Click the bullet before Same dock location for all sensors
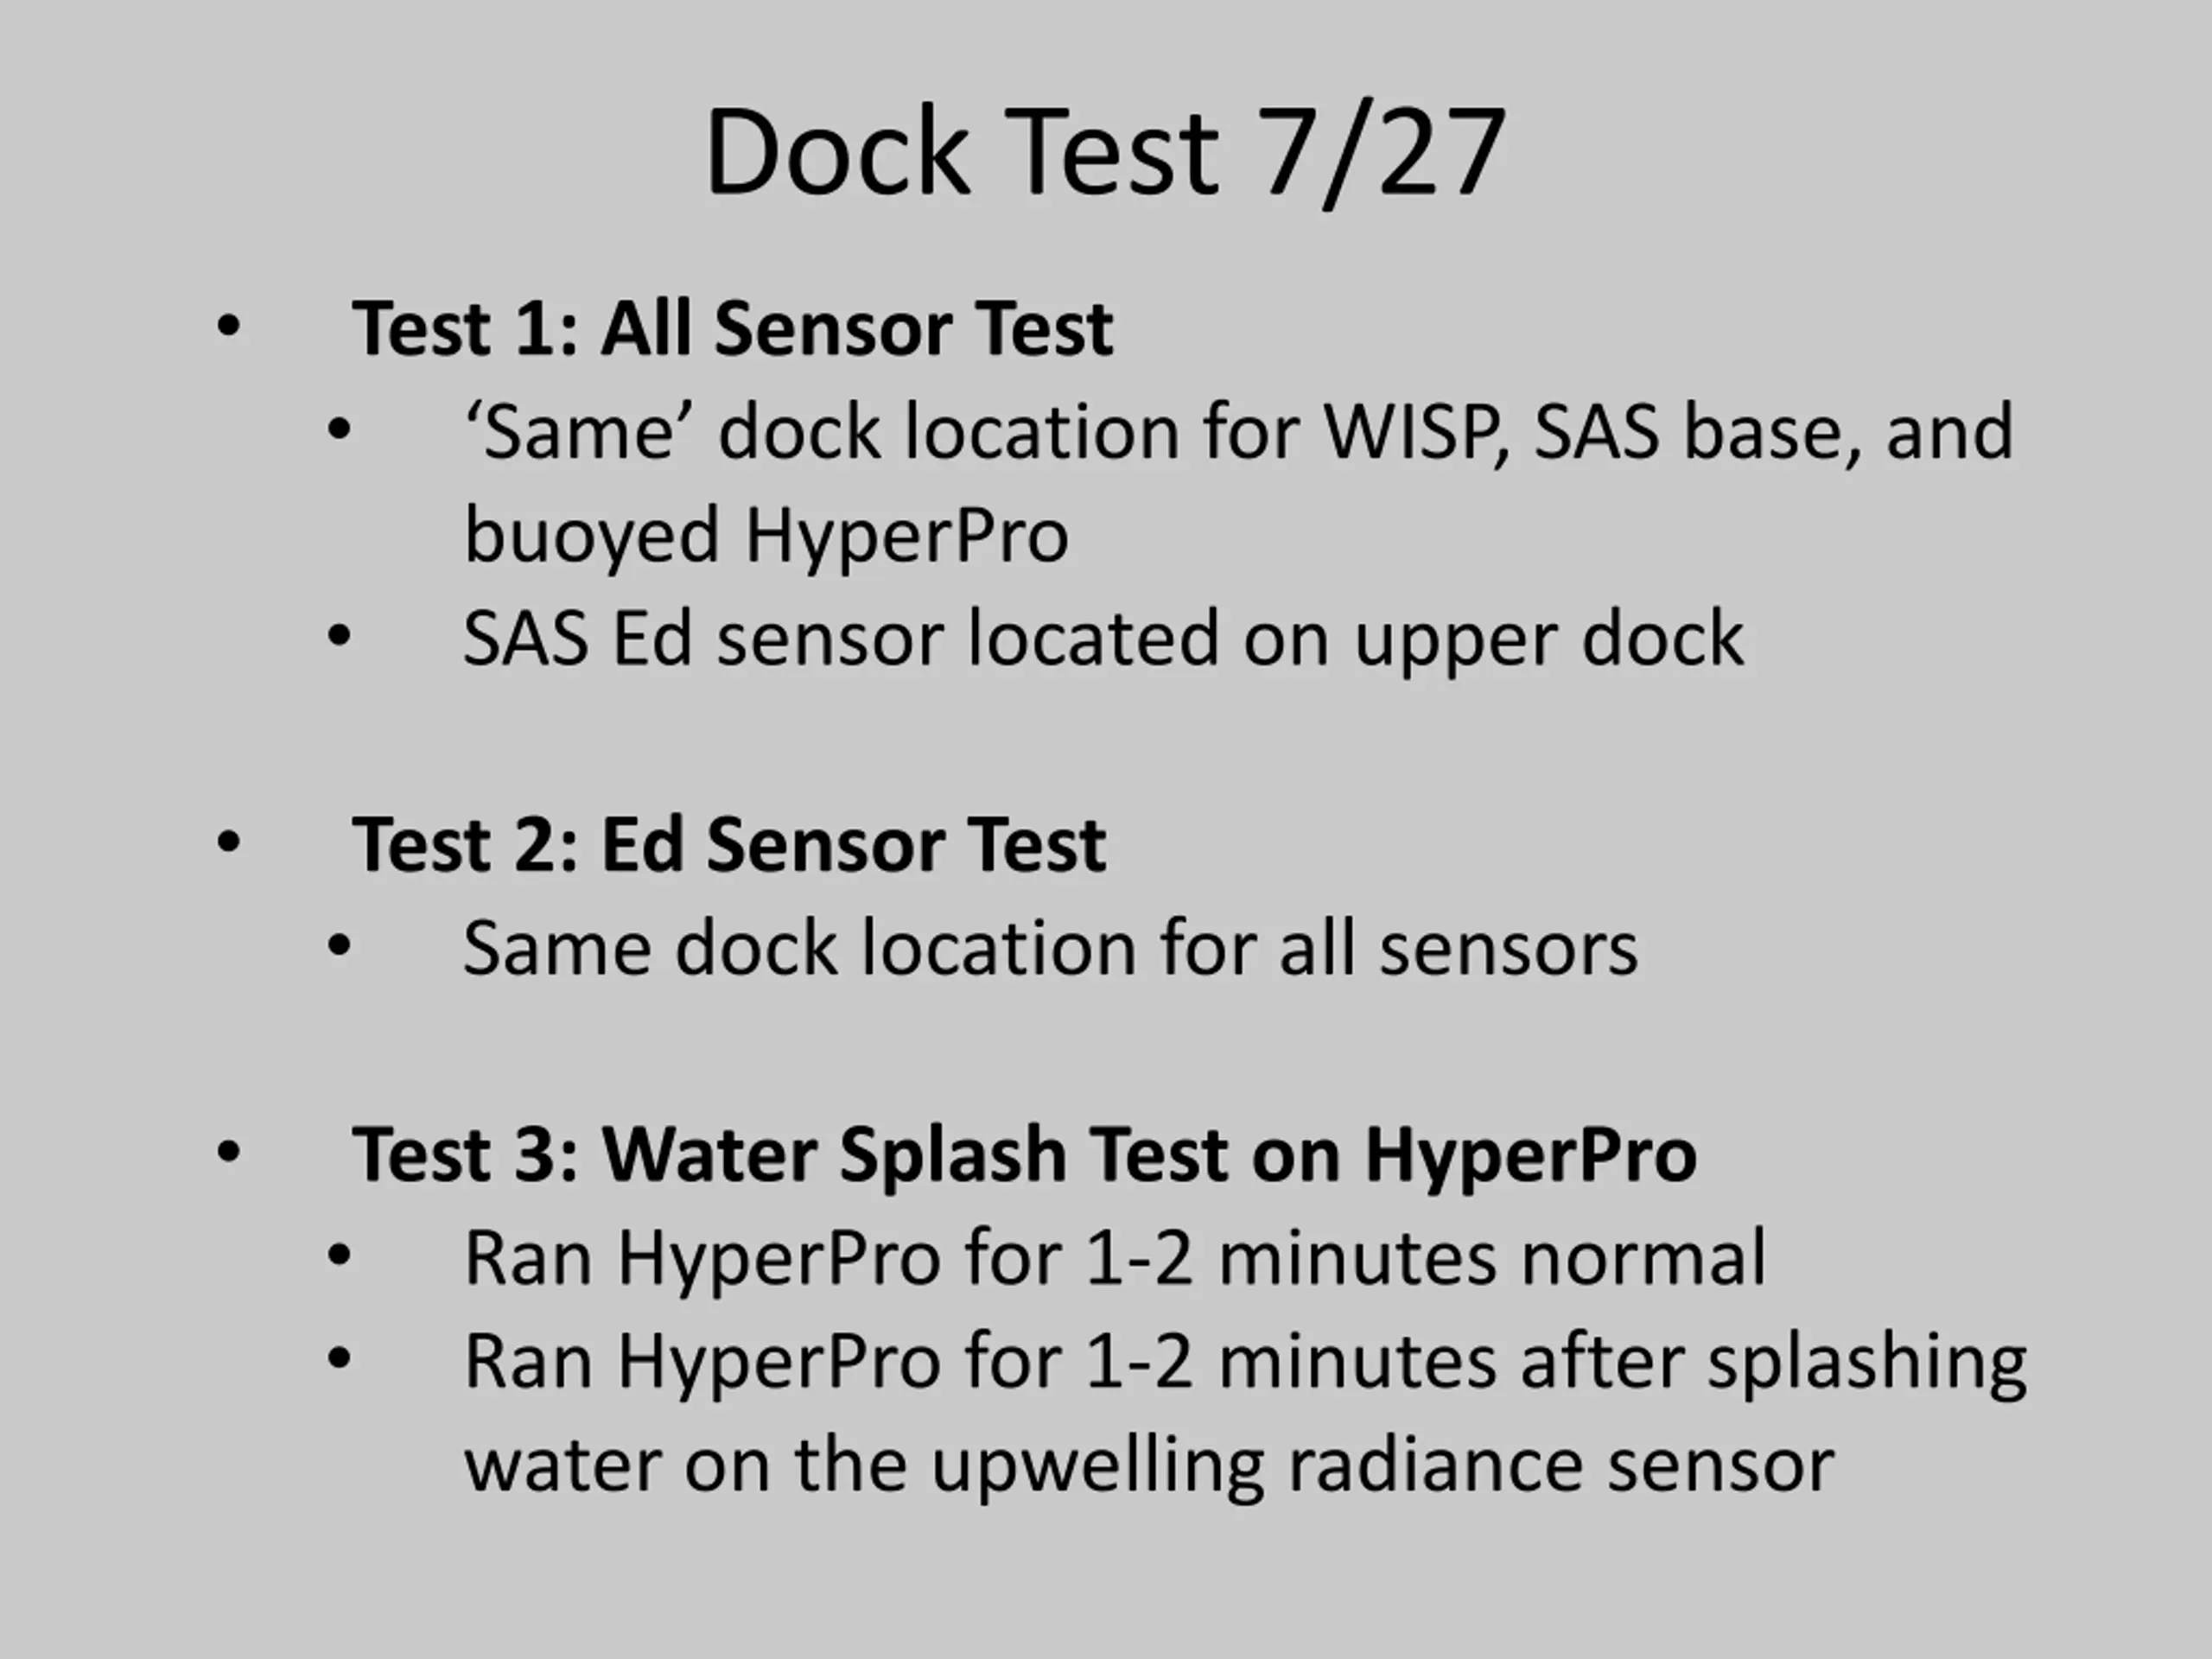 tap(339, 947)
